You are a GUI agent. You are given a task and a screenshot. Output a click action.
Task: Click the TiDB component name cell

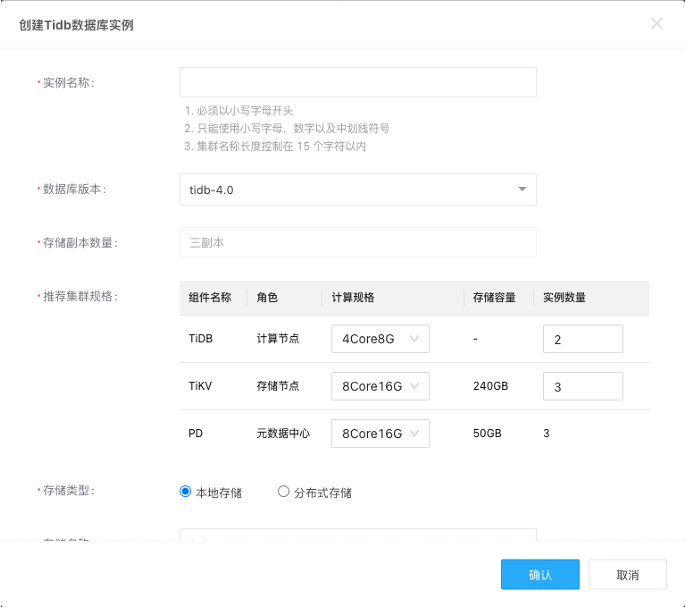pos(200,339)
